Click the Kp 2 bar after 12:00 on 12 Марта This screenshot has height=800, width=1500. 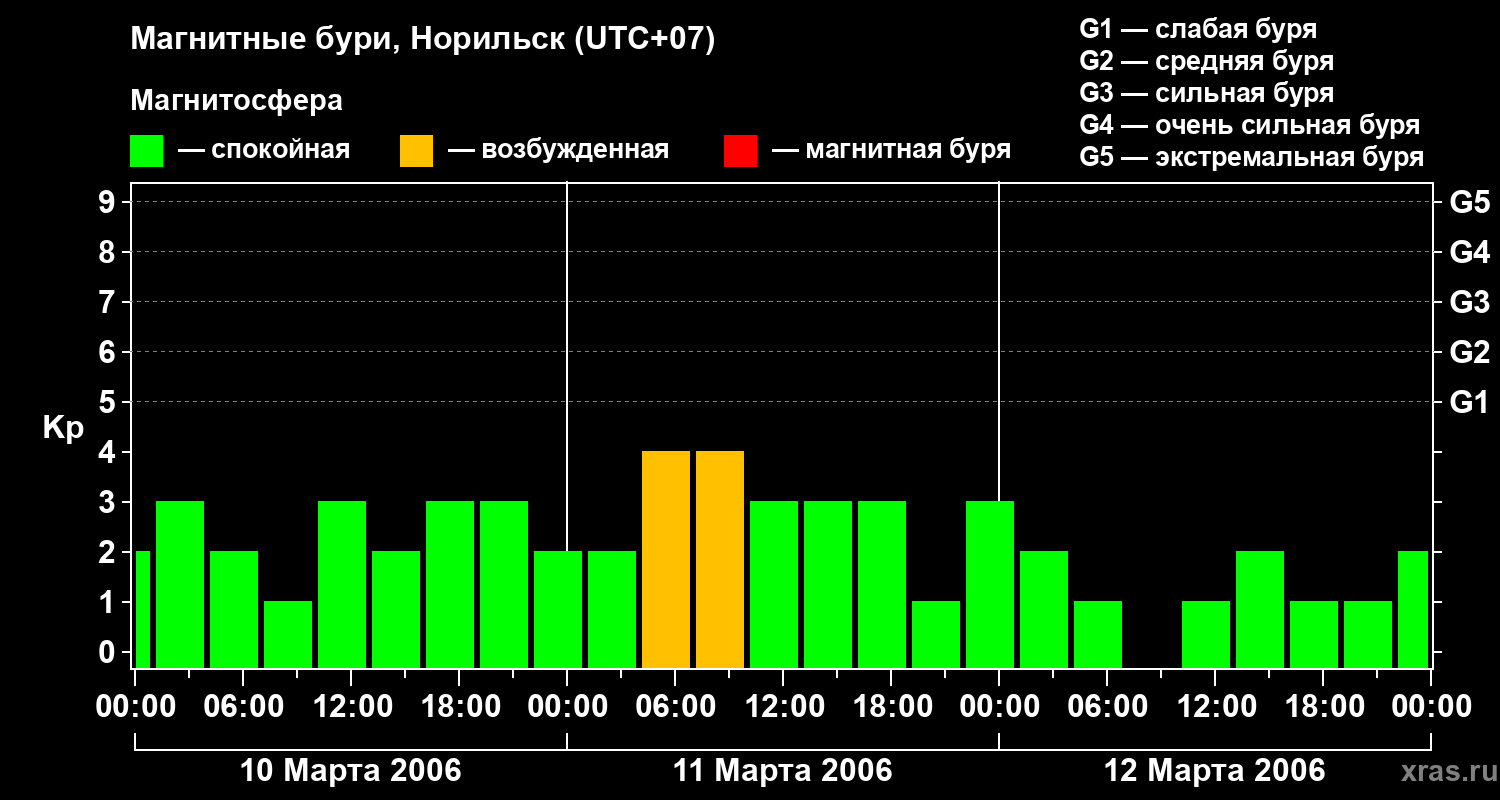tap(1260, 609)
